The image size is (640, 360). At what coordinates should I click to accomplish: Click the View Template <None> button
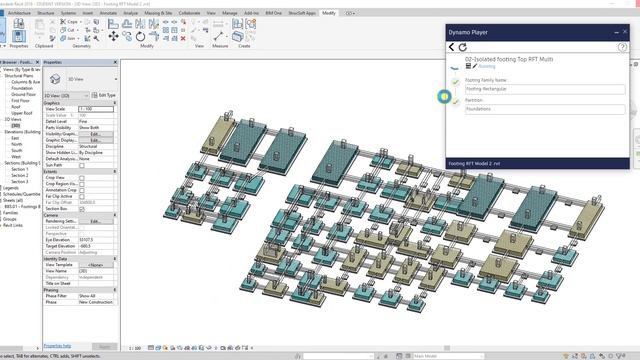(96, 265)
